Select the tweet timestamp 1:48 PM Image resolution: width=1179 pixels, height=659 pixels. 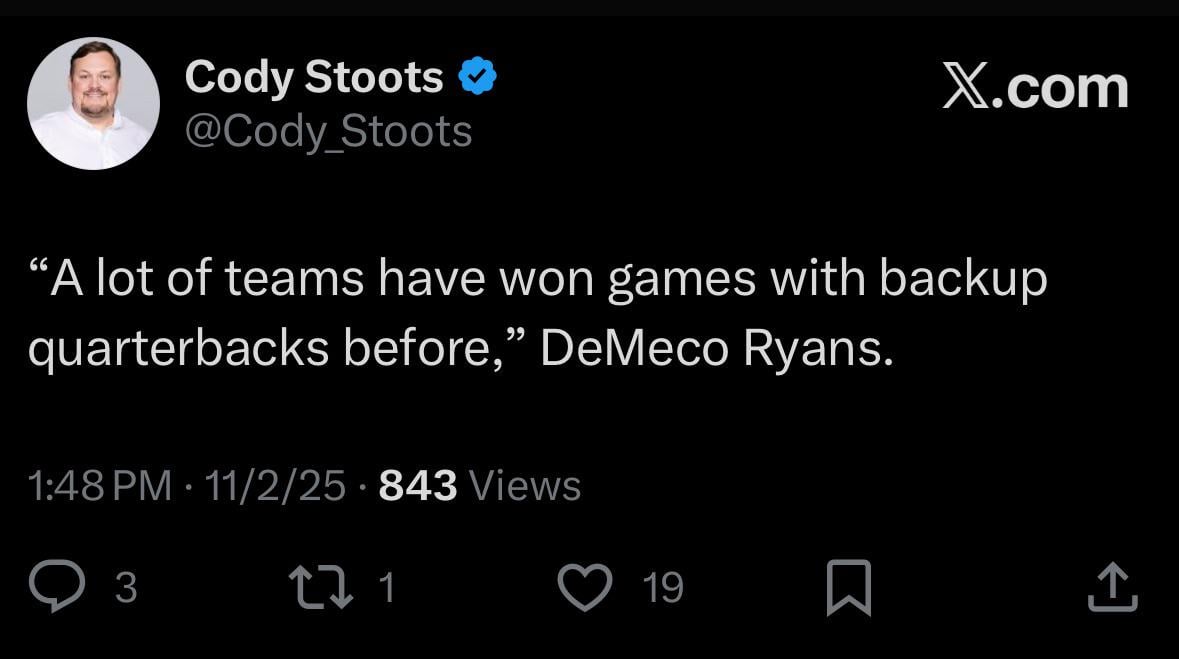[94, 485]
